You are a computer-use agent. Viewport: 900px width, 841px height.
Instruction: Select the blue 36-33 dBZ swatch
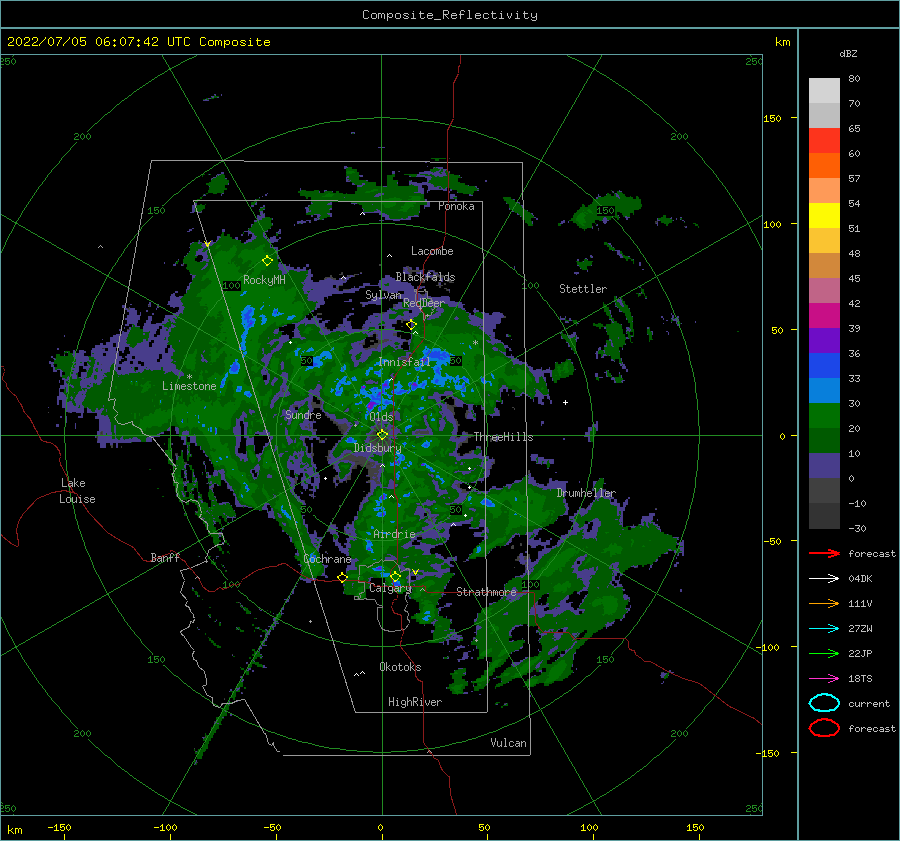click(x=824, y=366)
